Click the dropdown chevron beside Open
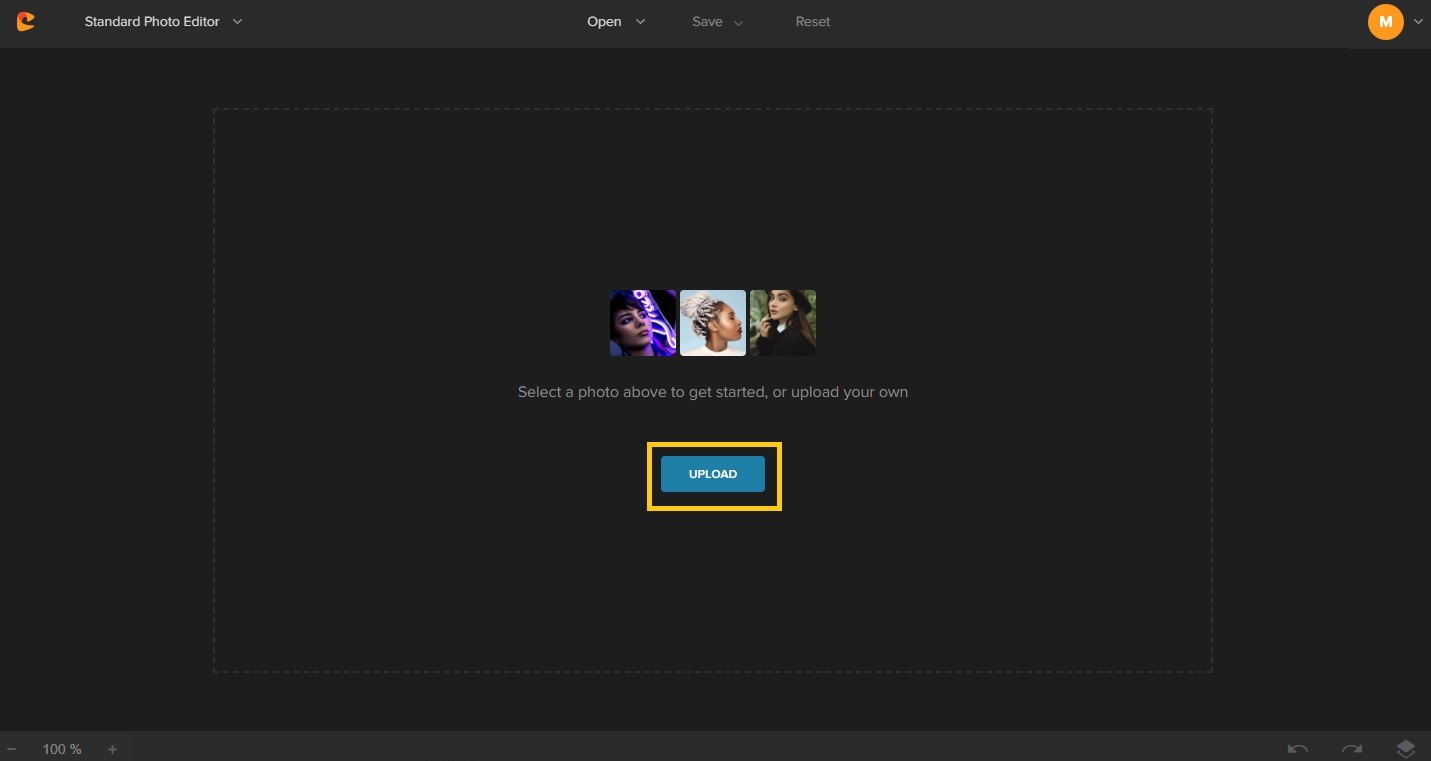 [640, 21]
